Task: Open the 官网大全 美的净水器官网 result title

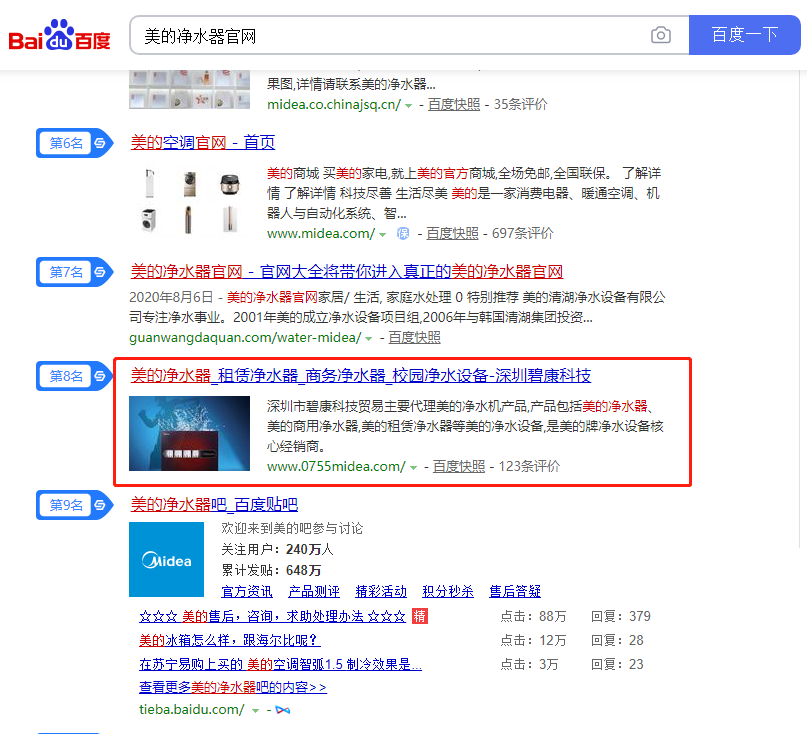Action: coord(346,271)
